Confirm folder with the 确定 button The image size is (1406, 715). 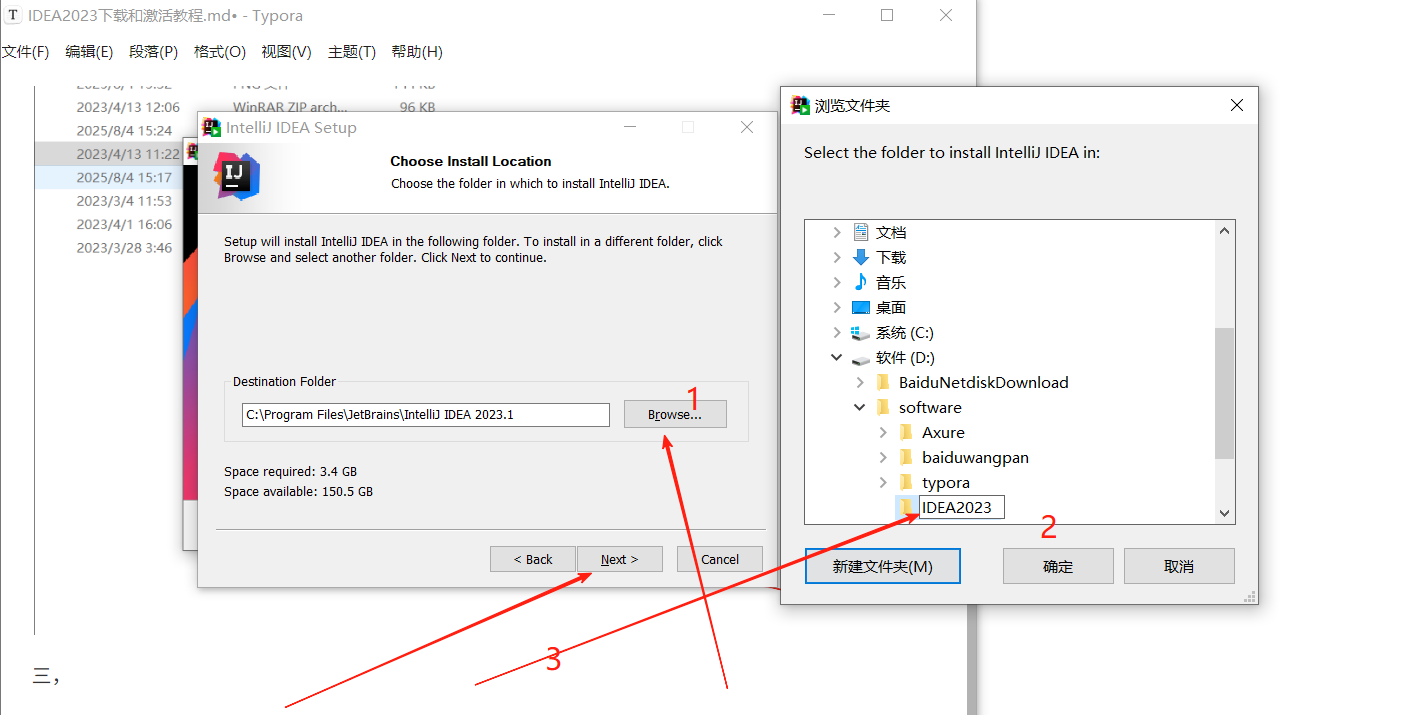1058,566
